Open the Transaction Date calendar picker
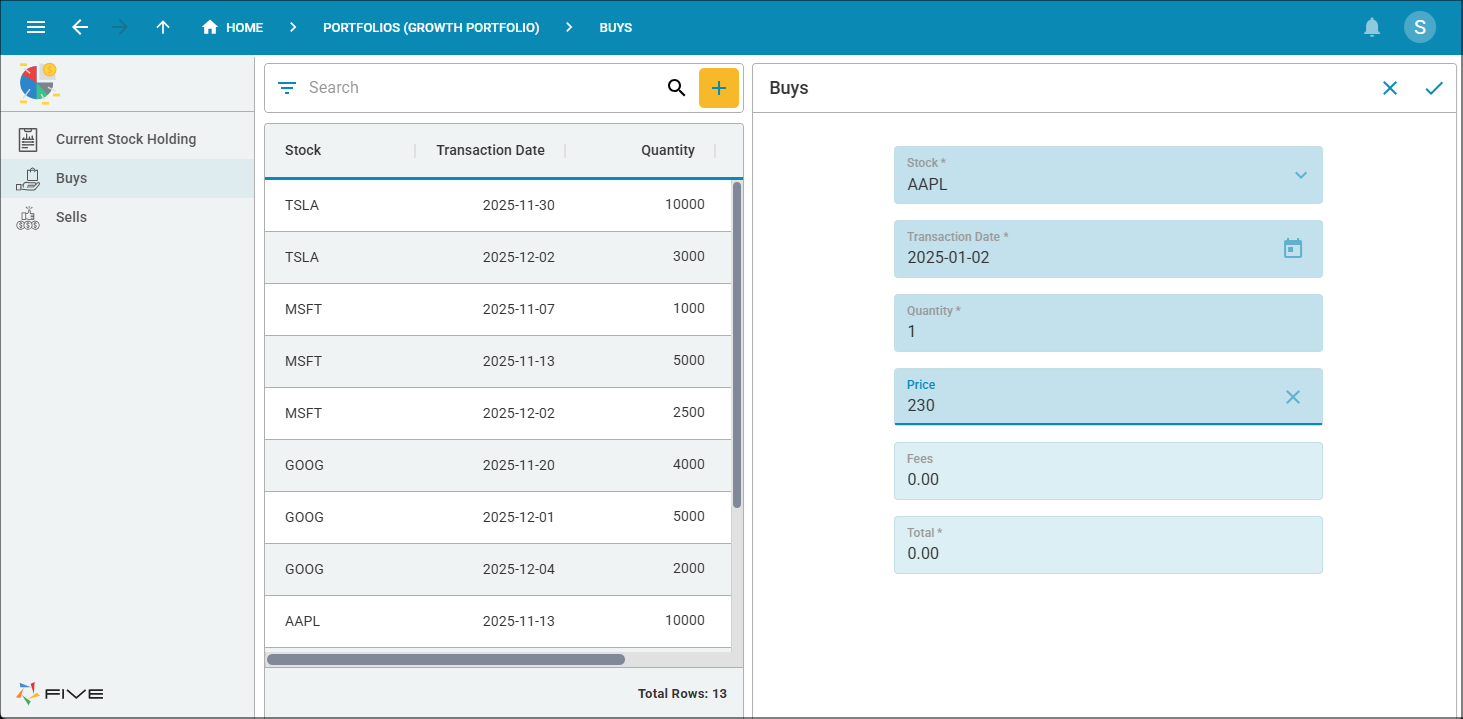This screenshot has height=719, width=1463. click(1292, 248)
